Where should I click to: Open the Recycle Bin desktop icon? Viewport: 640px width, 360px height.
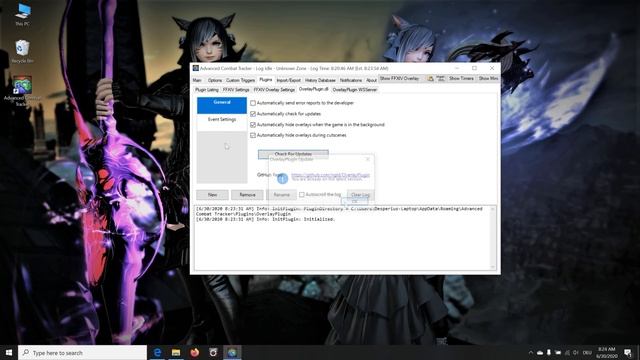click(x=22, y=51)
